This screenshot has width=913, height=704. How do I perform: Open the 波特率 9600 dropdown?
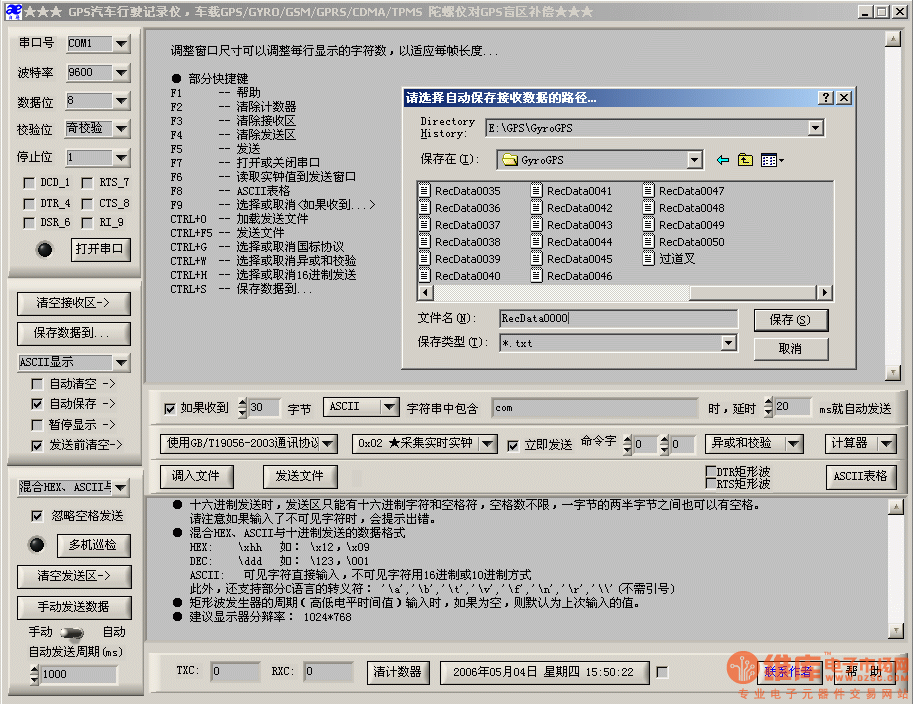pos(121,73)
